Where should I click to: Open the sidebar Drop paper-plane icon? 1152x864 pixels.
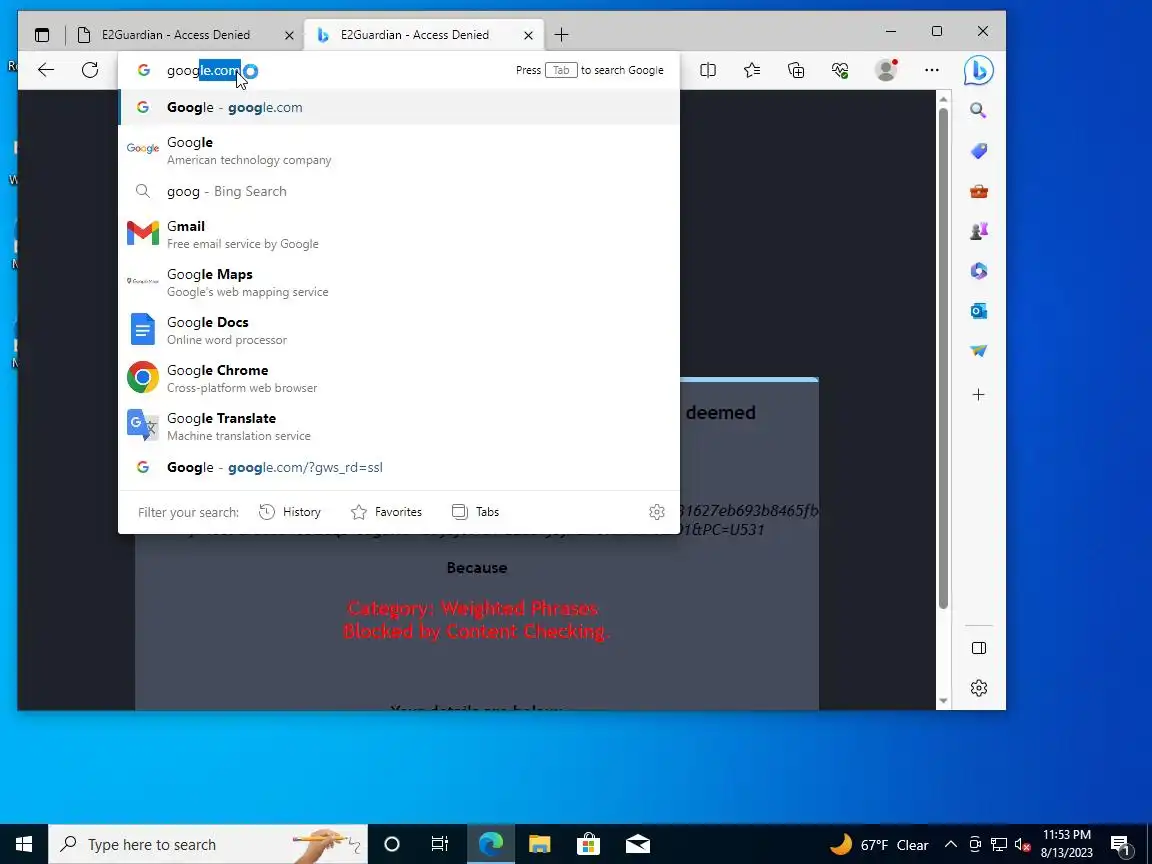(x=978, y=351)
